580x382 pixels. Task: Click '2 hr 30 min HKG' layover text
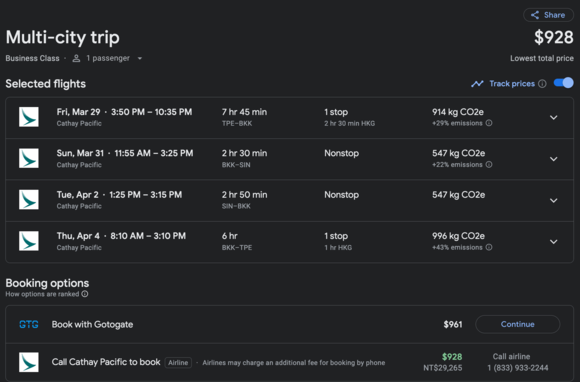(x=350, y=124)
